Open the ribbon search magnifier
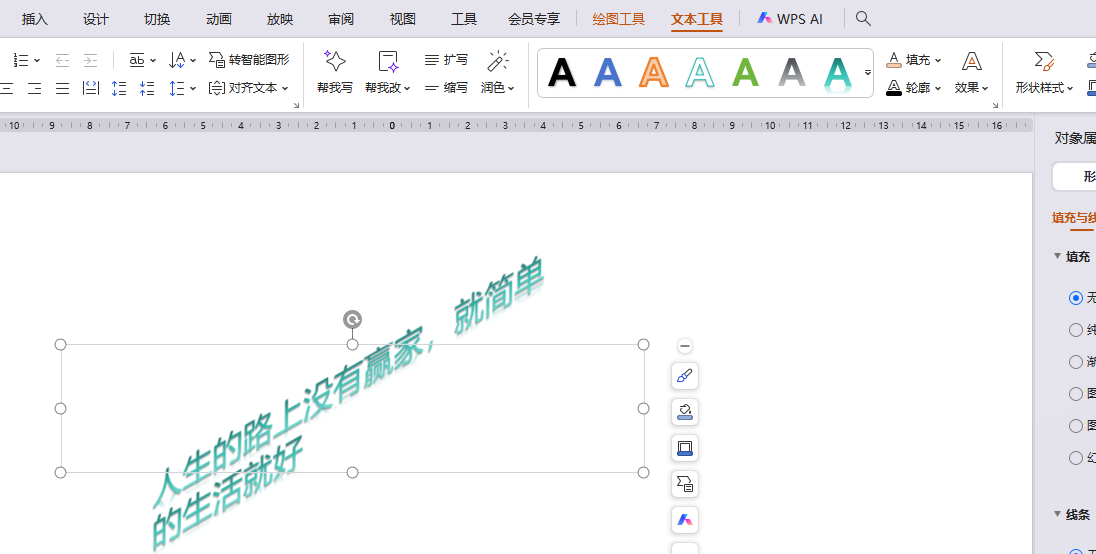The width and height of the screenshot is (1096, 554). pos(863,18)
